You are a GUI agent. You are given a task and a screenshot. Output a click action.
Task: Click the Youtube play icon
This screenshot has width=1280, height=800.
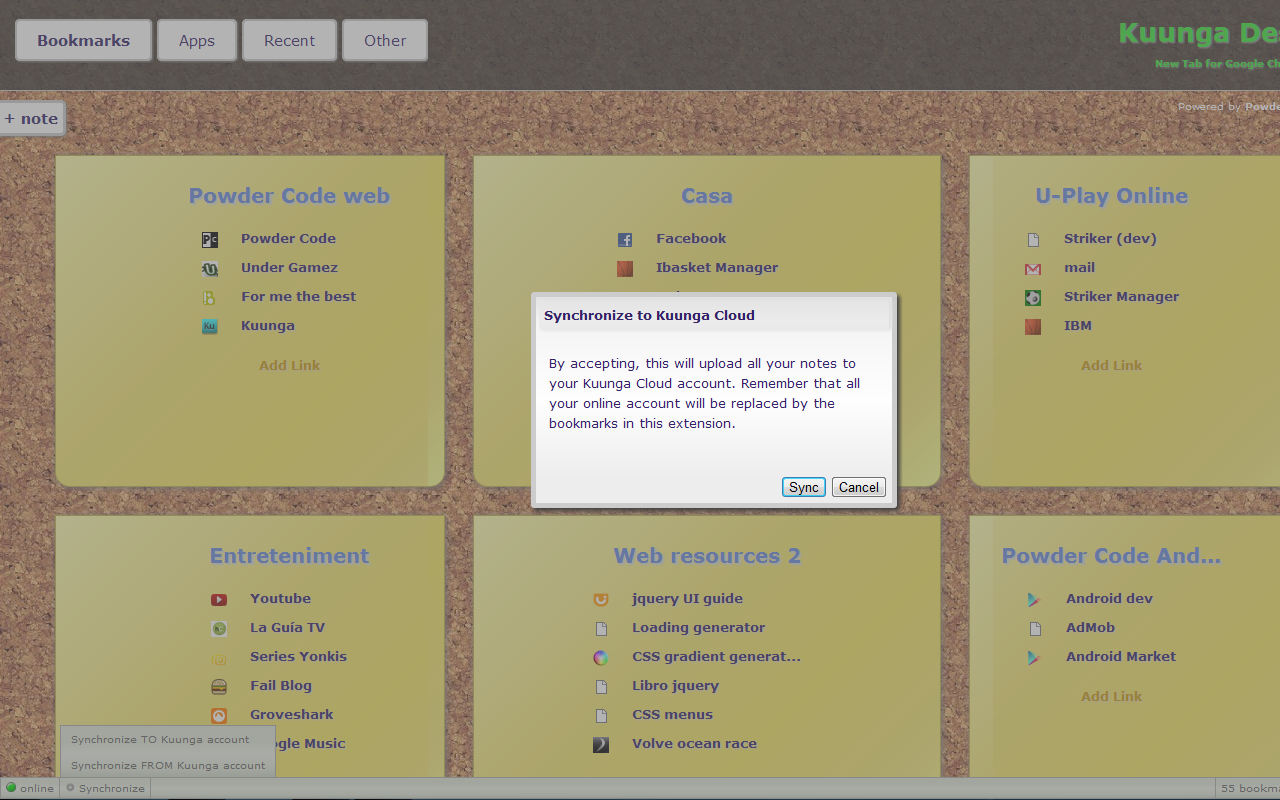pos(219,600)
